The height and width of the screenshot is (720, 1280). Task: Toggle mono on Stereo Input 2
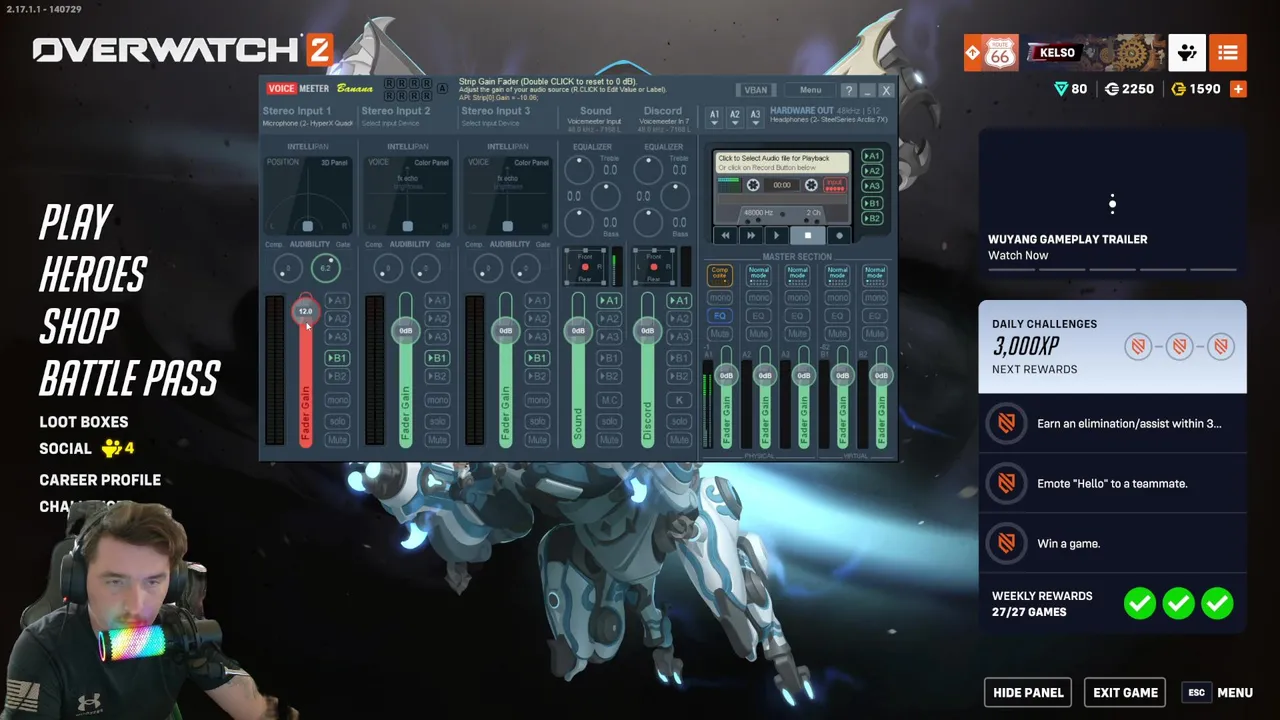[437, 401]
